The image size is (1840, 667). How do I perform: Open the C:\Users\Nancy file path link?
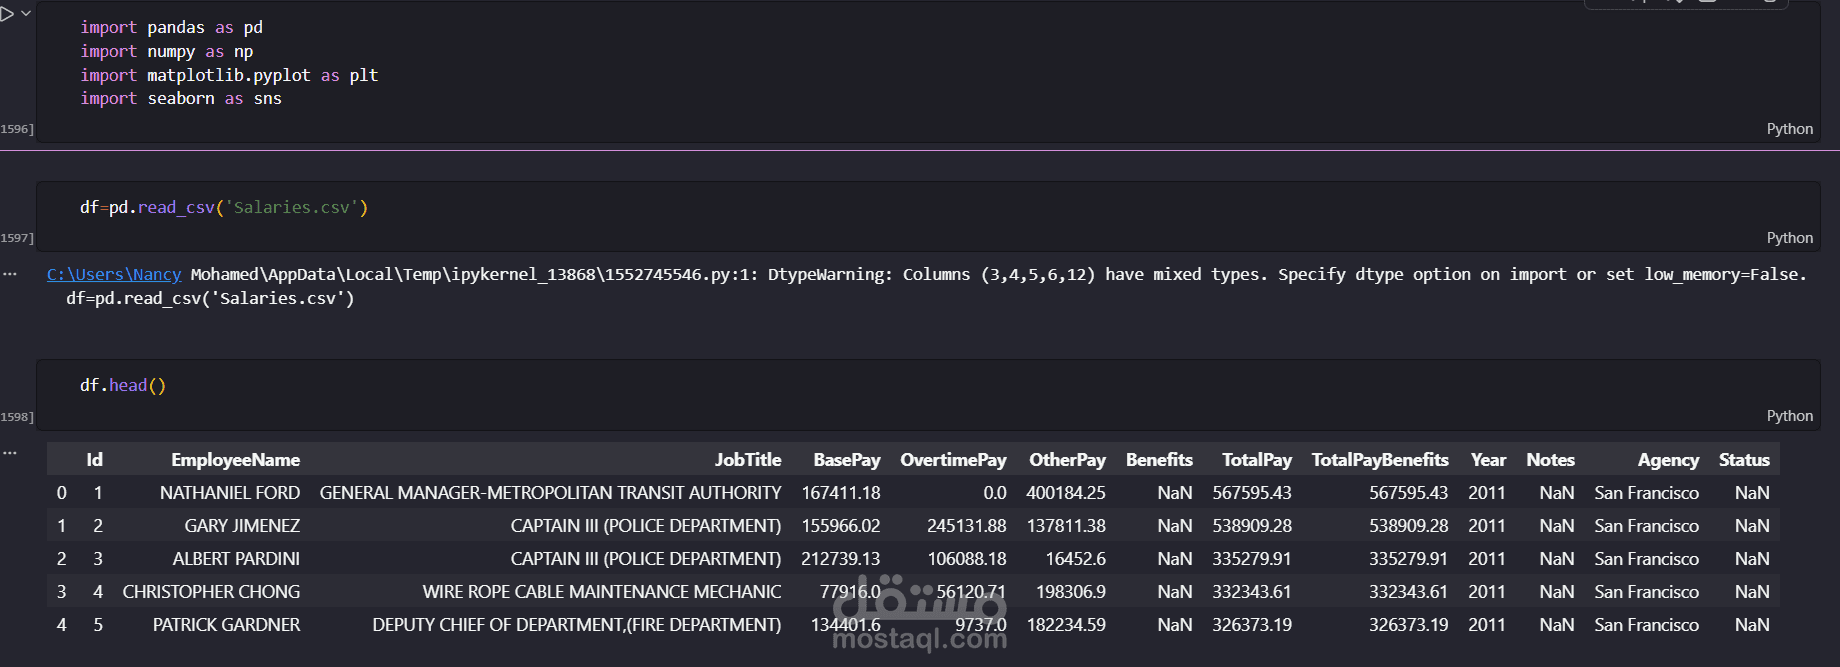[x=114, y=274]
